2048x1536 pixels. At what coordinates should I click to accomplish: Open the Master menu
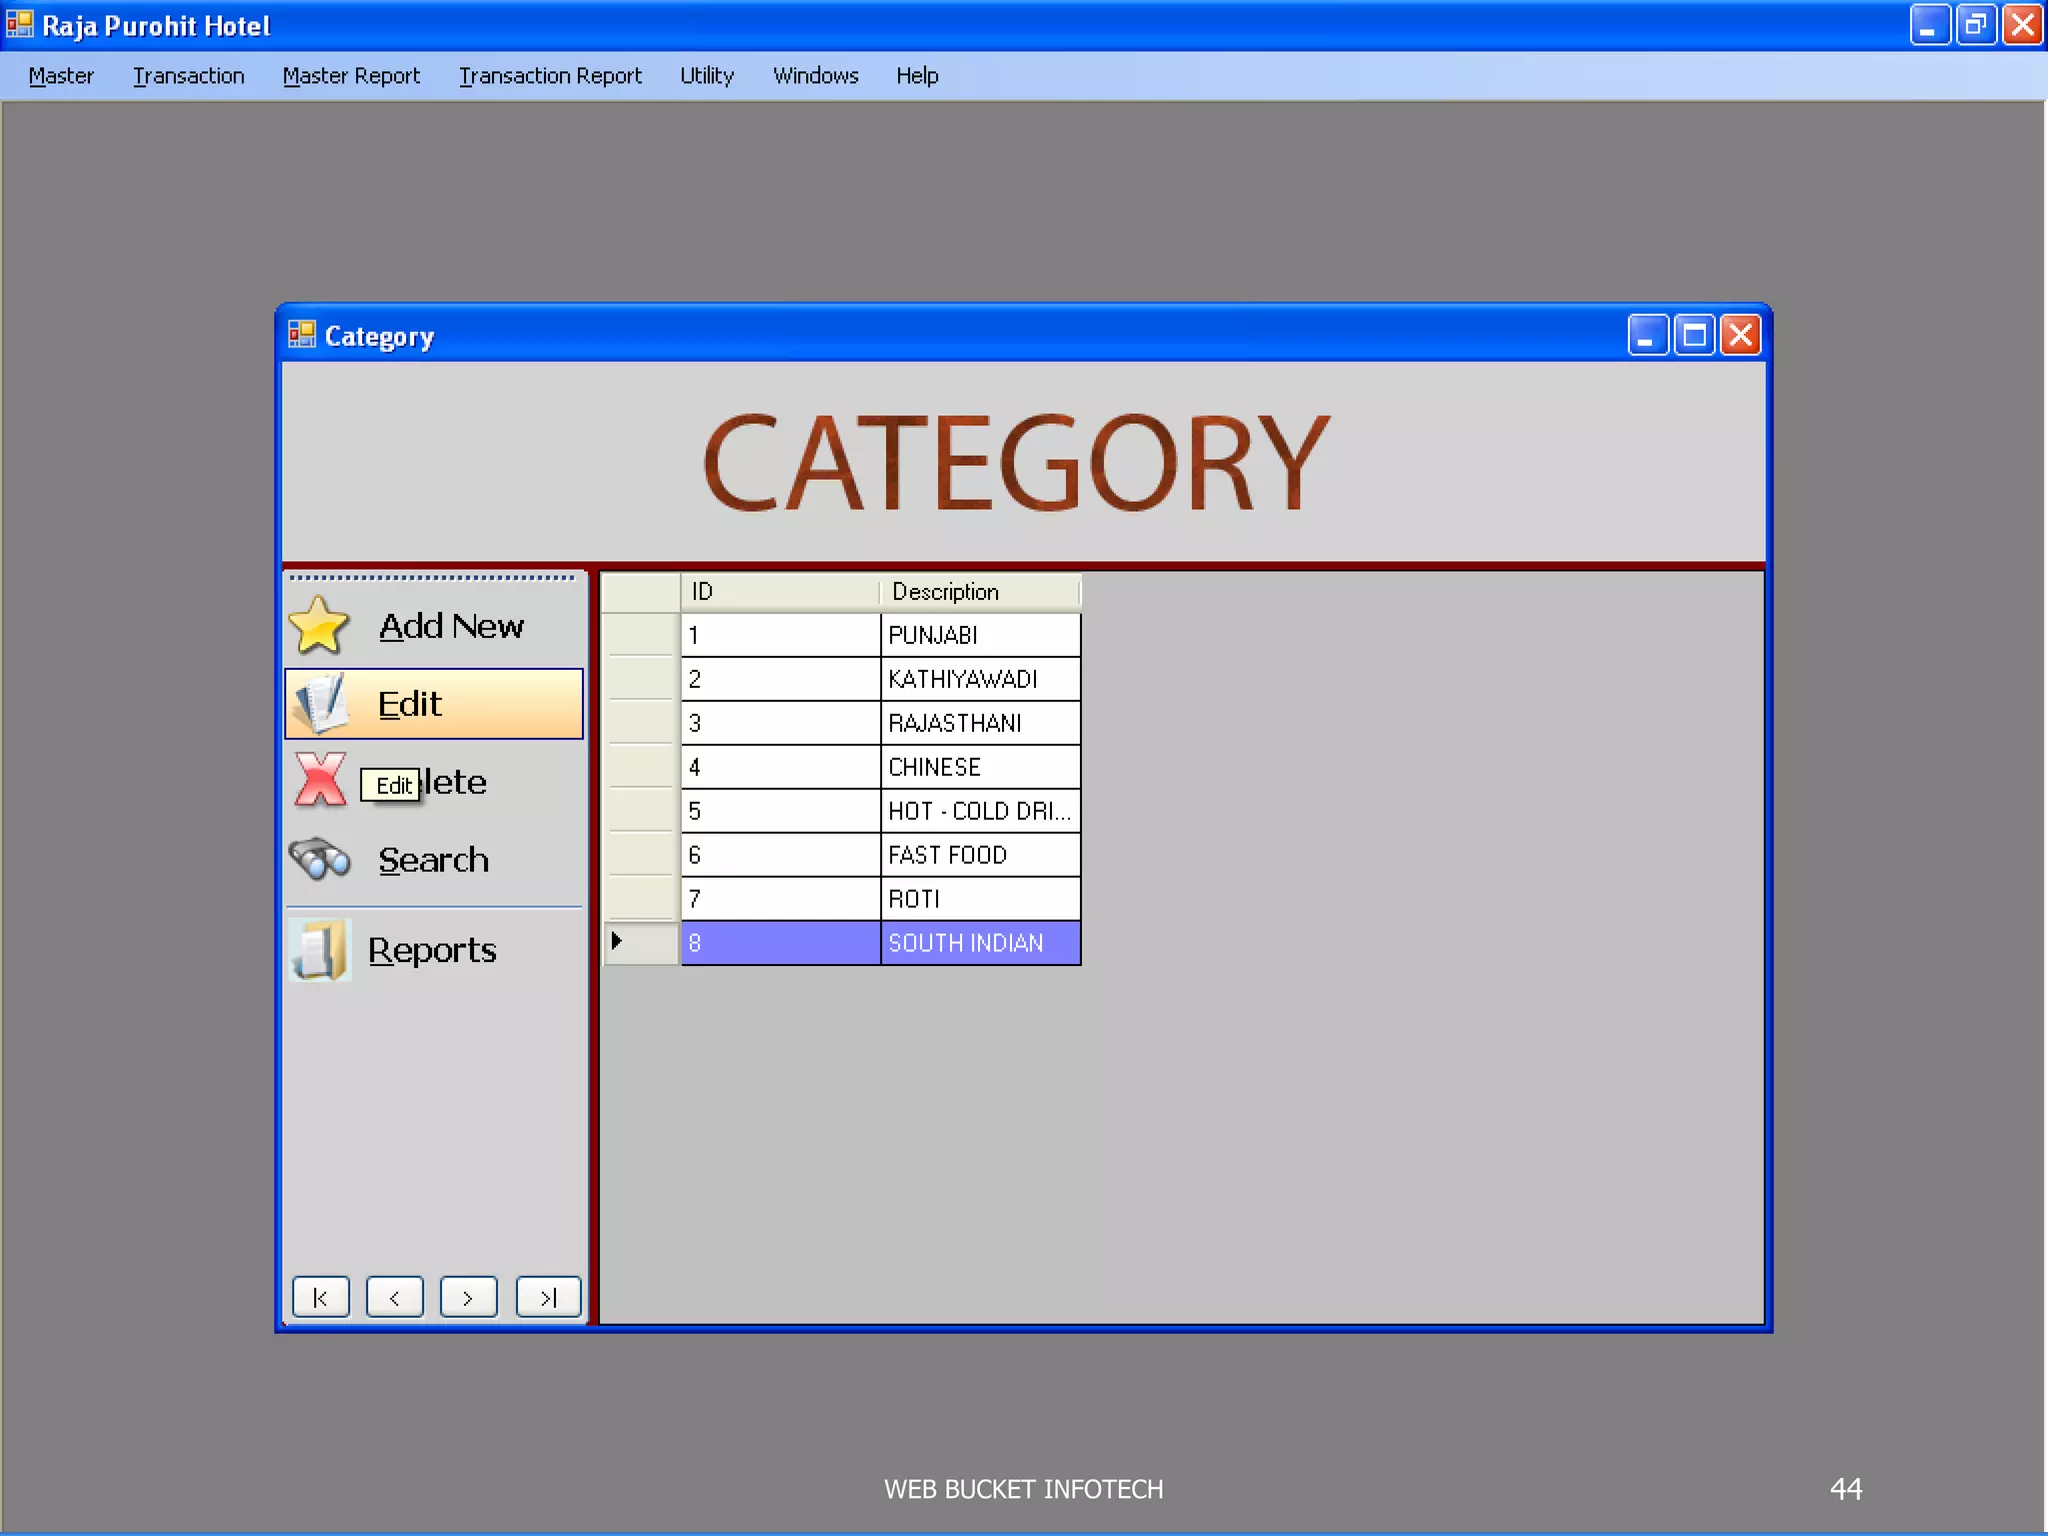point(61,76)
